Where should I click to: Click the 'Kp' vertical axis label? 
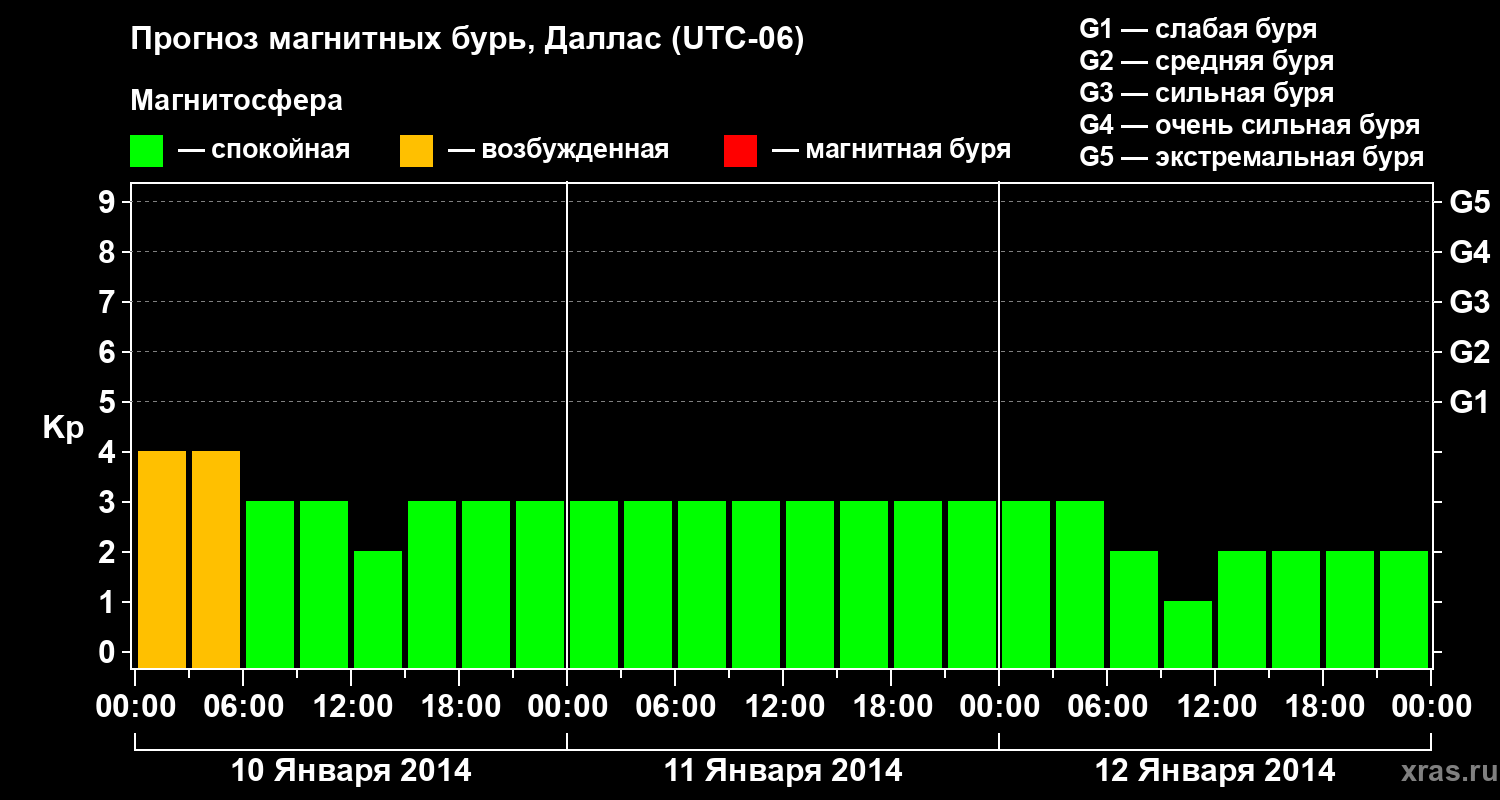coord(63,428)
